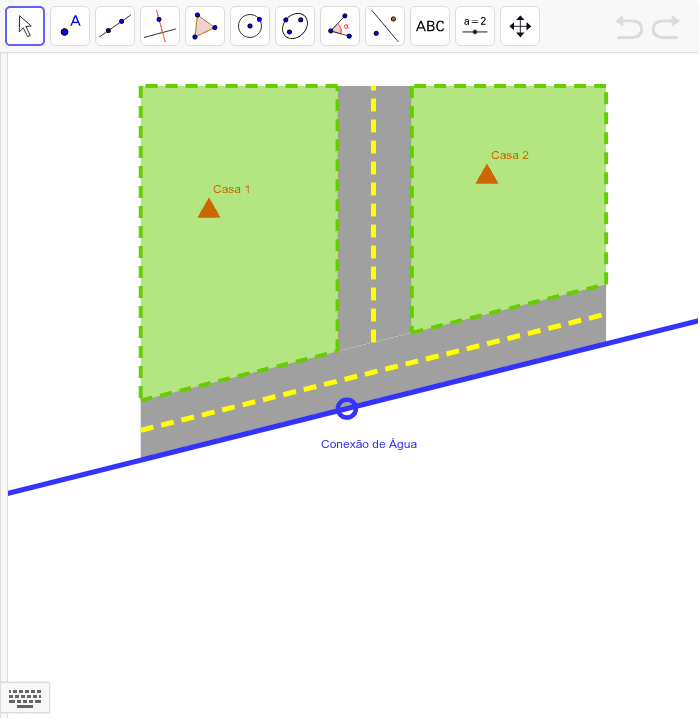This screenshot has width=700, height=720.
Task: Click the Redo arrow
Action: click(x=666, y=27)
